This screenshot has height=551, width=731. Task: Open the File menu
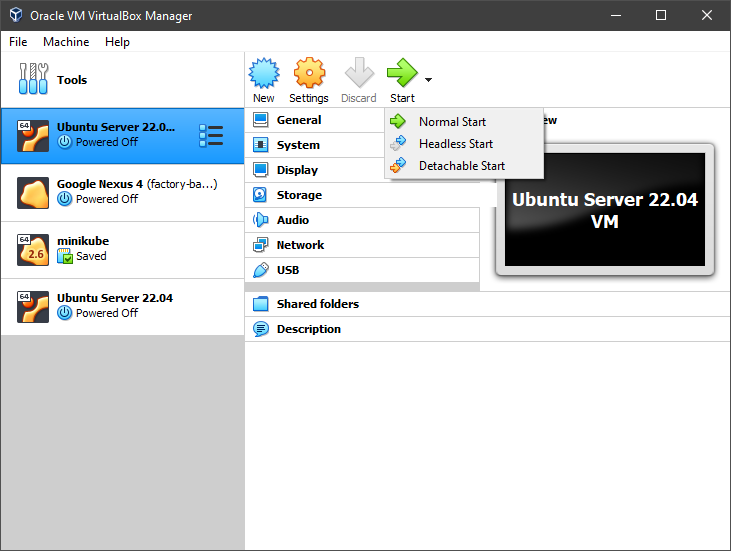18,42
